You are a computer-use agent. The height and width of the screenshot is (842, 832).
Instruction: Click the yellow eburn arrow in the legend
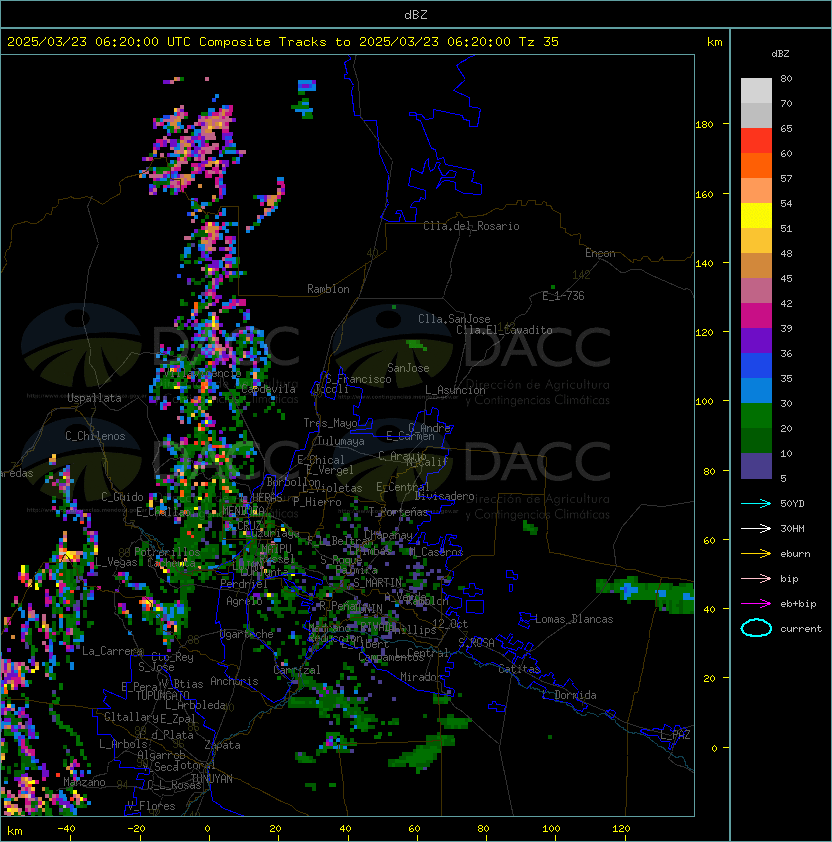point(756,553)
